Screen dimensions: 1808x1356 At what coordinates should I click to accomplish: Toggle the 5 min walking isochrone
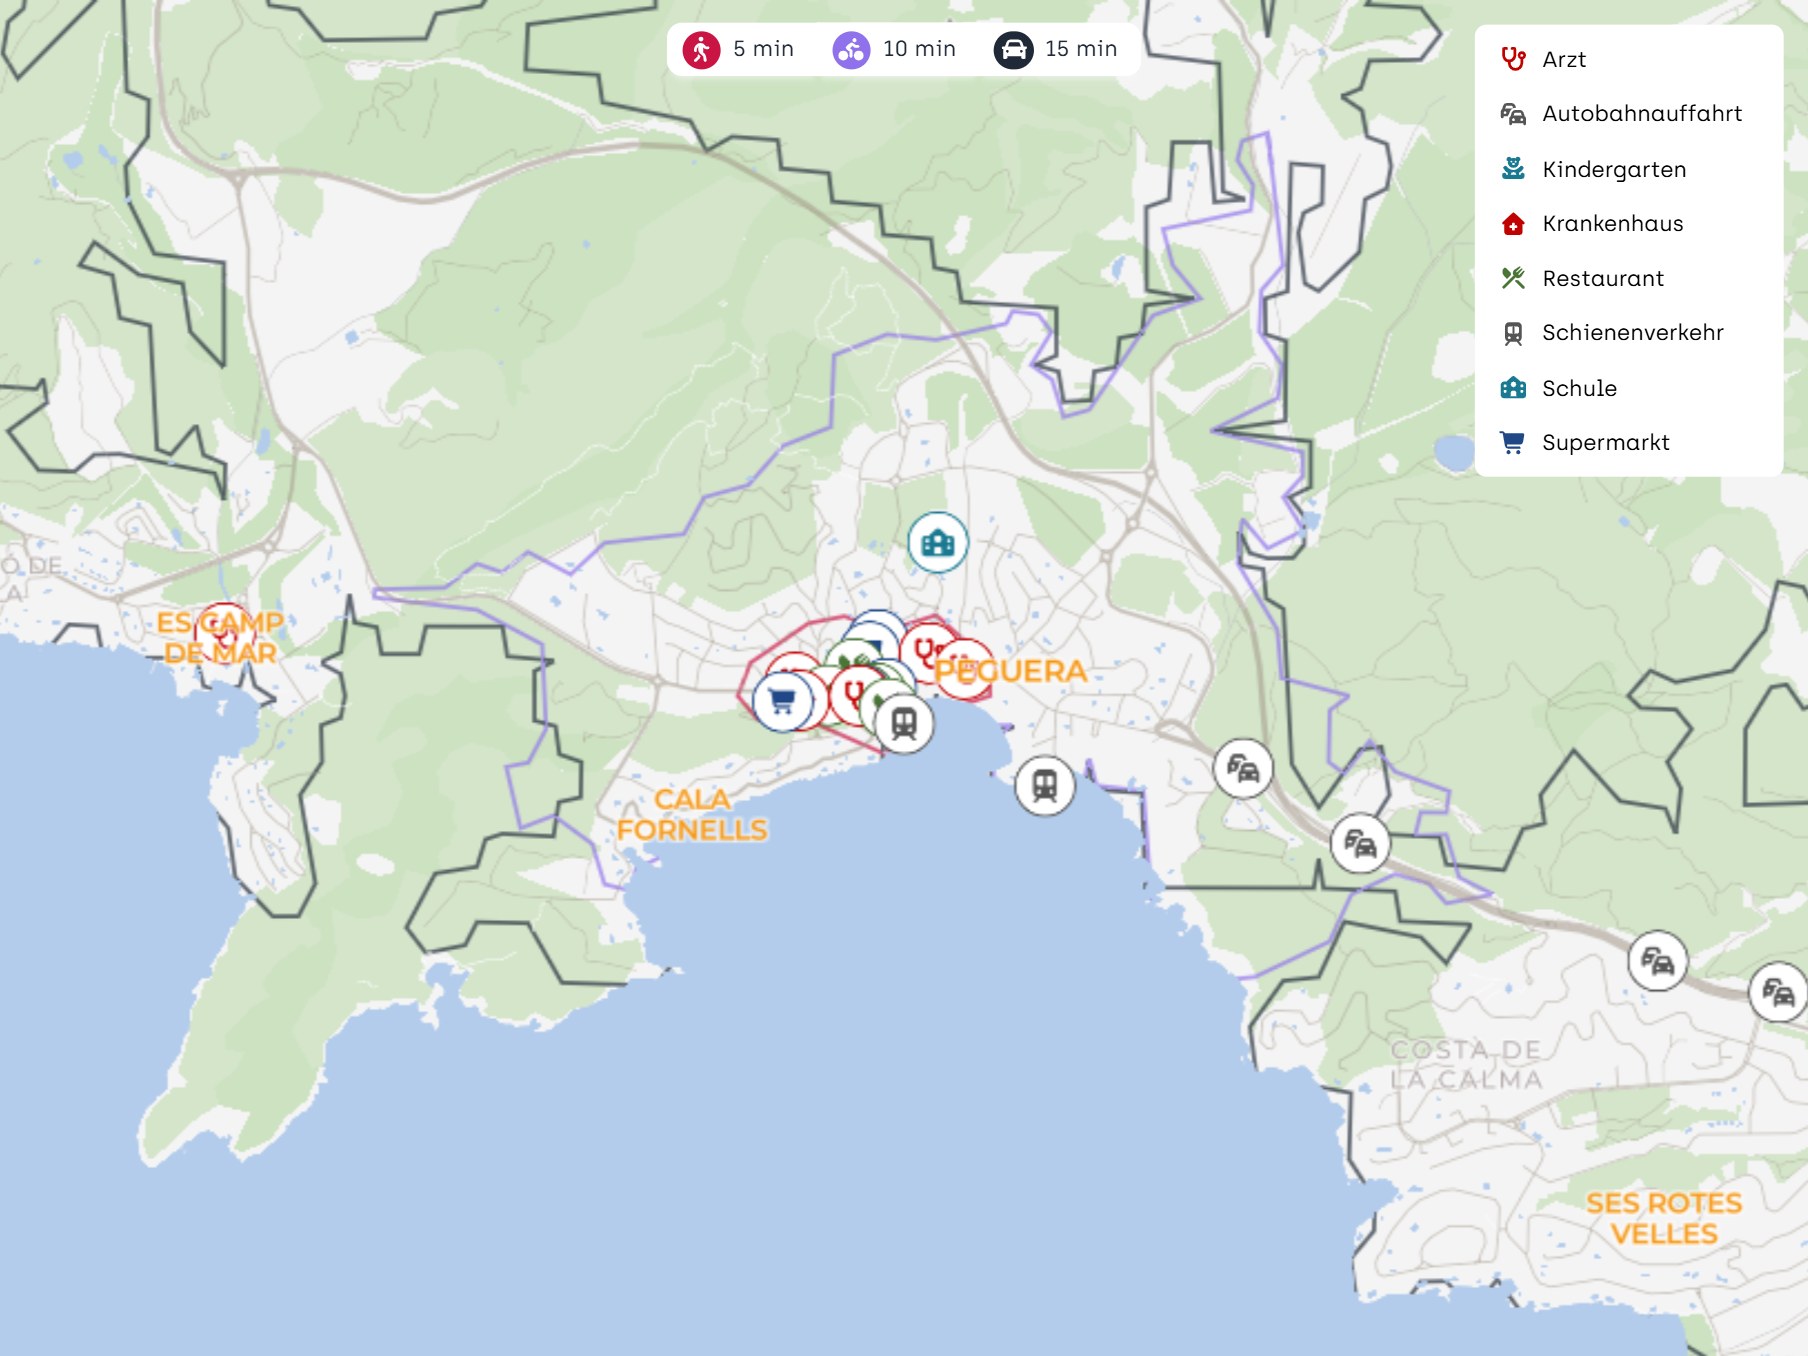pos(738,49)
